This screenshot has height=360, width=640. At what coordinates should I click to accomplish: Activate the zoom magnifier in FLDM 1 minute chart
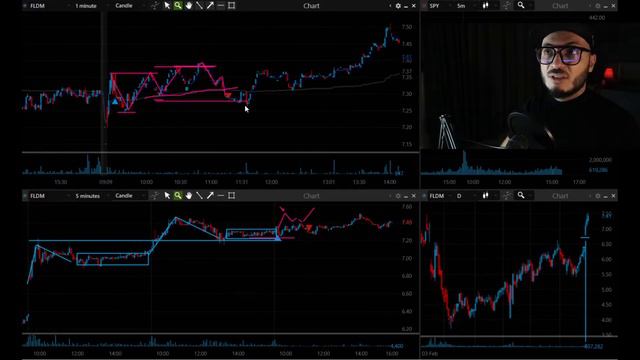[x=178, y=6]
